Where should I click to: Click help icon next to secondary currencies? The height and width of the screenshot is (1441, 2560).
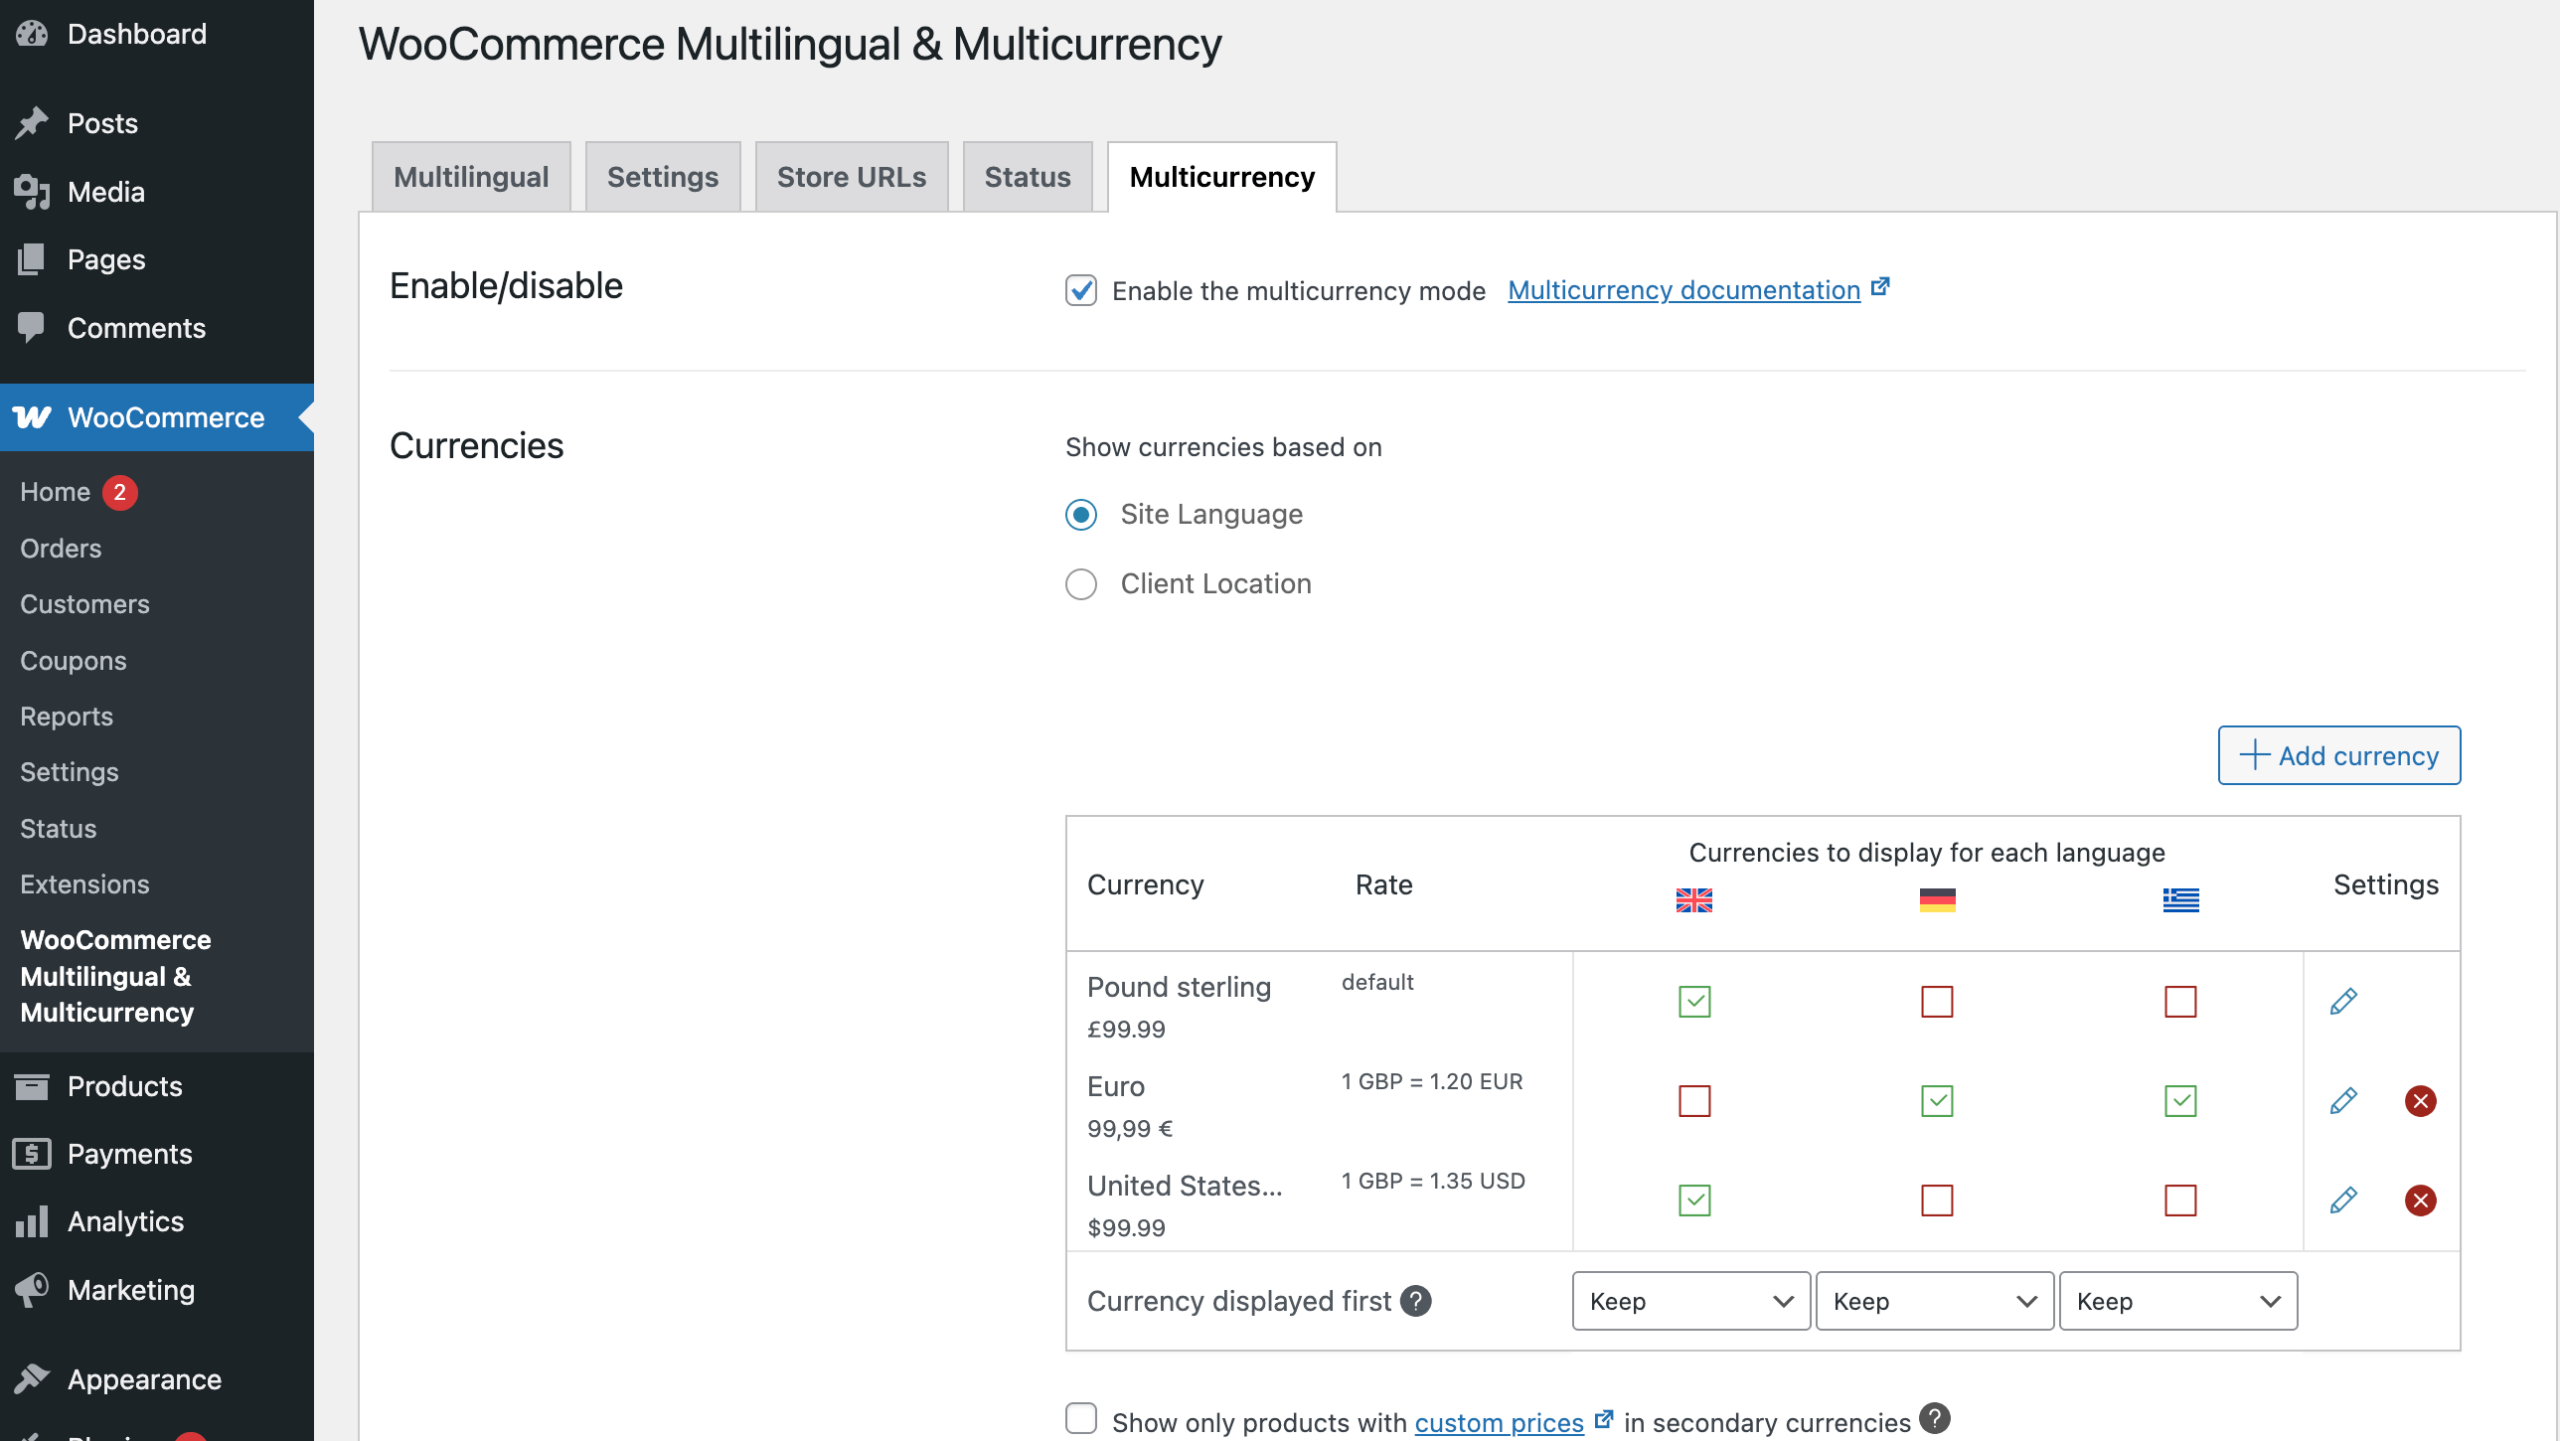click(1935, 1419)
